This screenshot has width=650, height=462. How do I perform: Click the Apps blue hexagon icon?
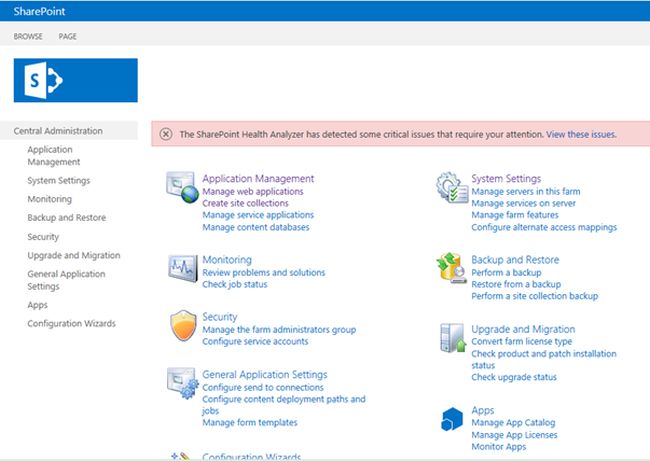point(452,419)
